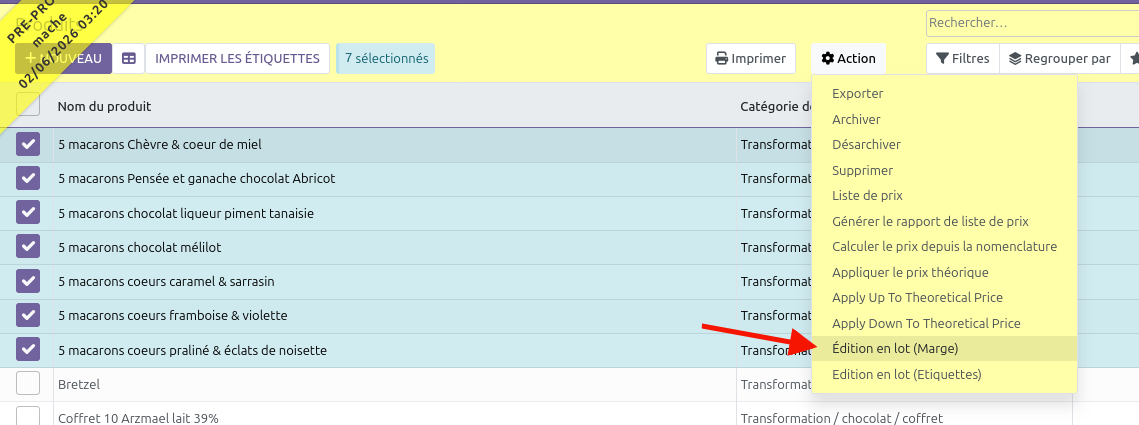1139x425 pixels.
Task: Uncheck 5 macarons chocolat liqueur piment tanaisie
Action: point(28,213)
